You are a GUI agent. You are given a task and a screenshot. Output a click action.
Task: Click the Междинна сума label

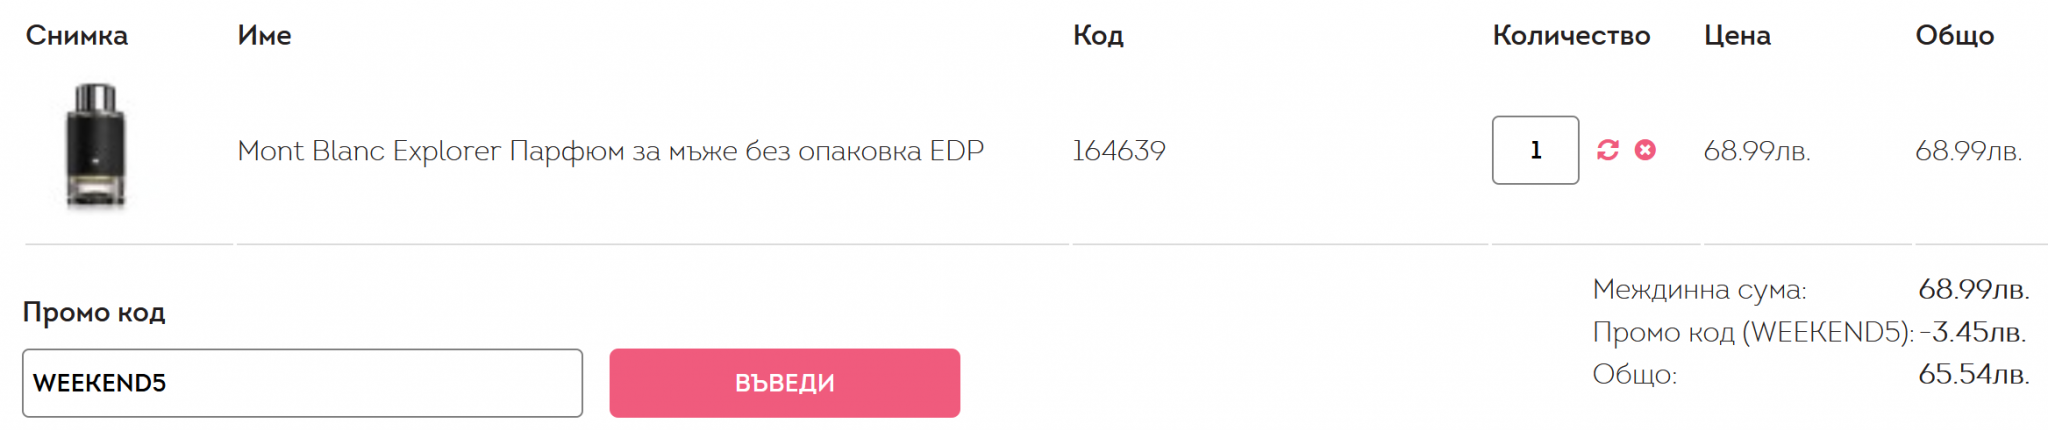1699,290
